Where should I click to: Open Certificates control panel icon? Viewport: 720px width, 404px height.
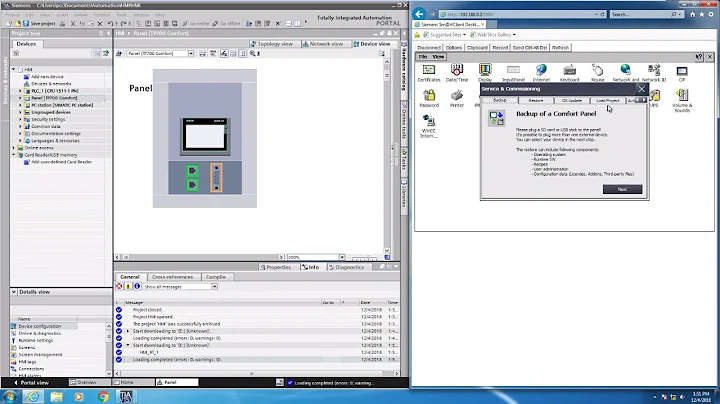429,73
